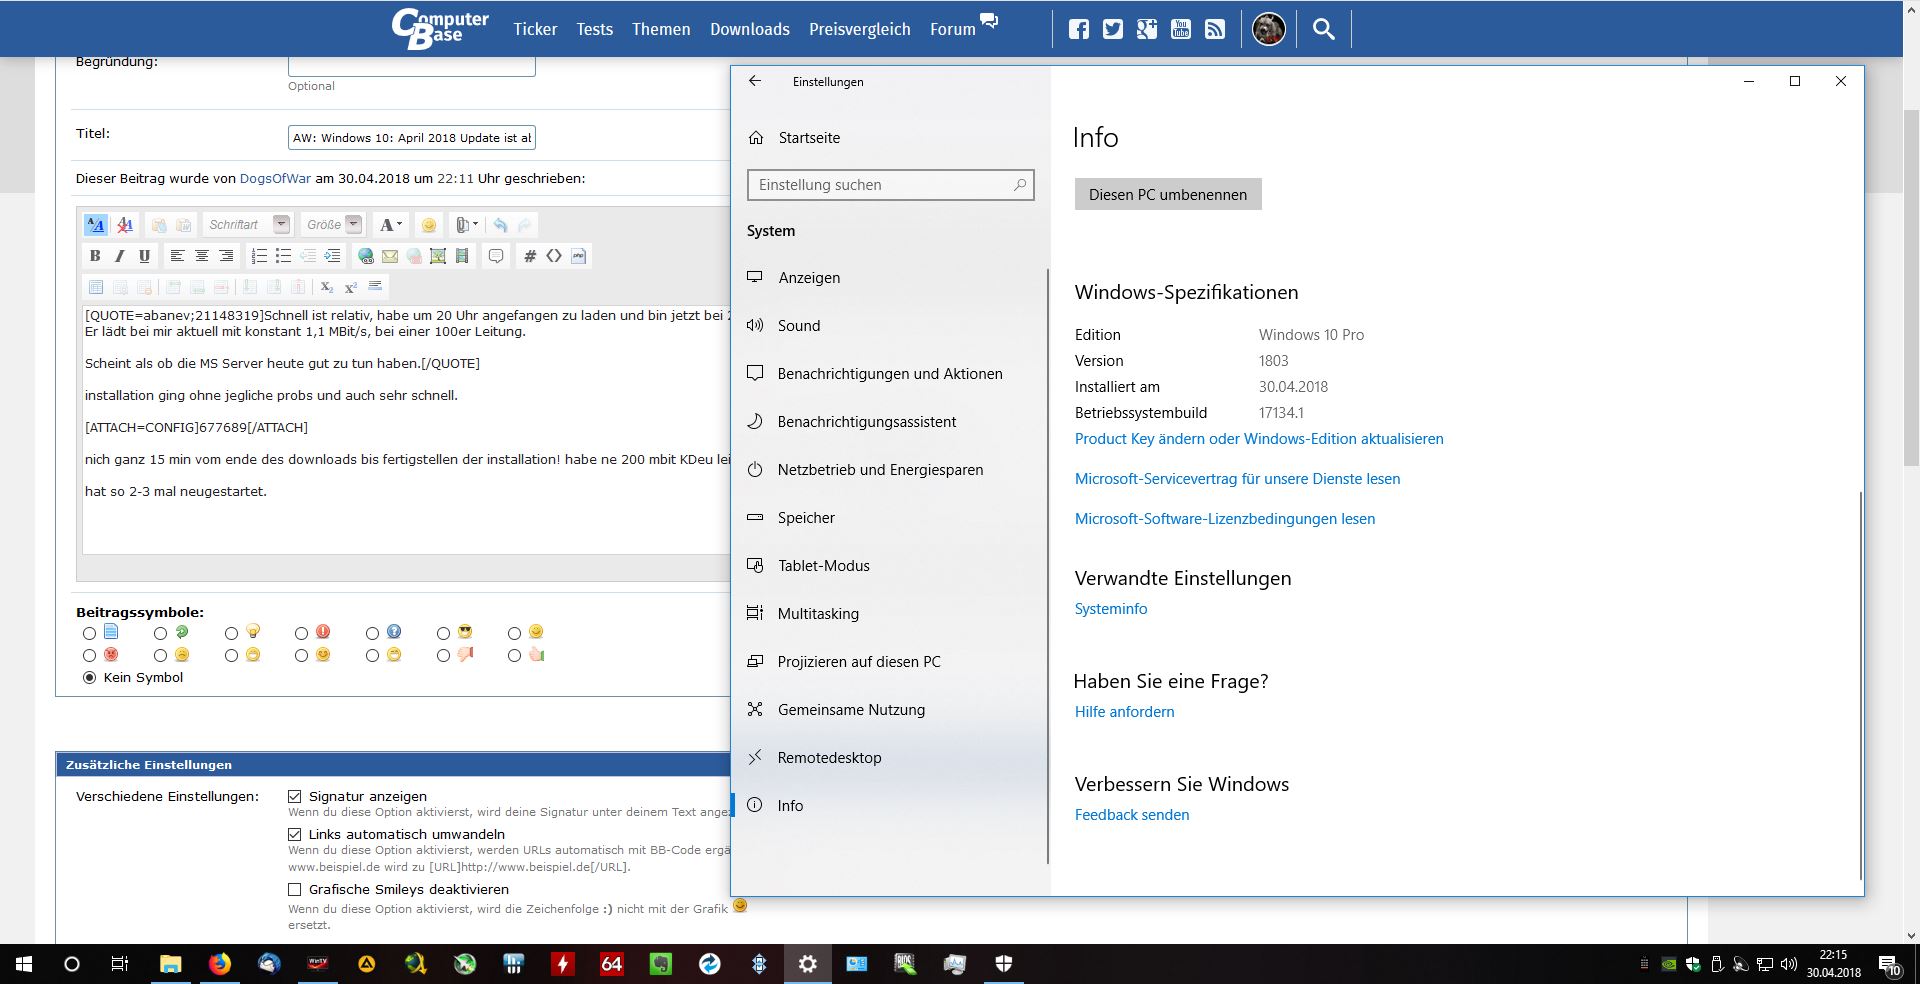Open Firefox from the taskbar

220,964
